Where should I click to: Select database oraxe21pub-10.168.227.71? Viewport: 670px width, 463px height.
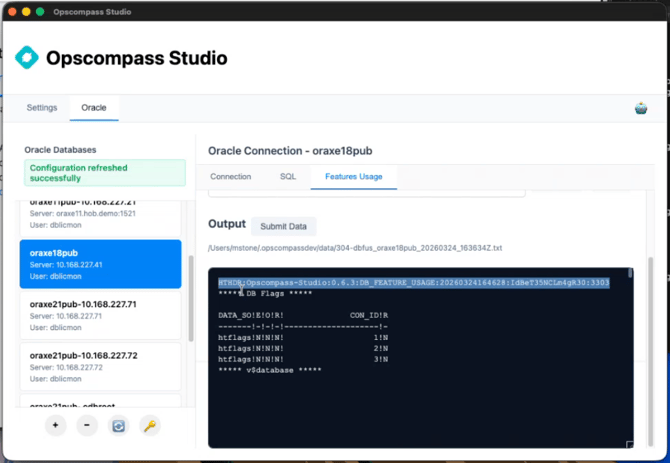point(100,315)
